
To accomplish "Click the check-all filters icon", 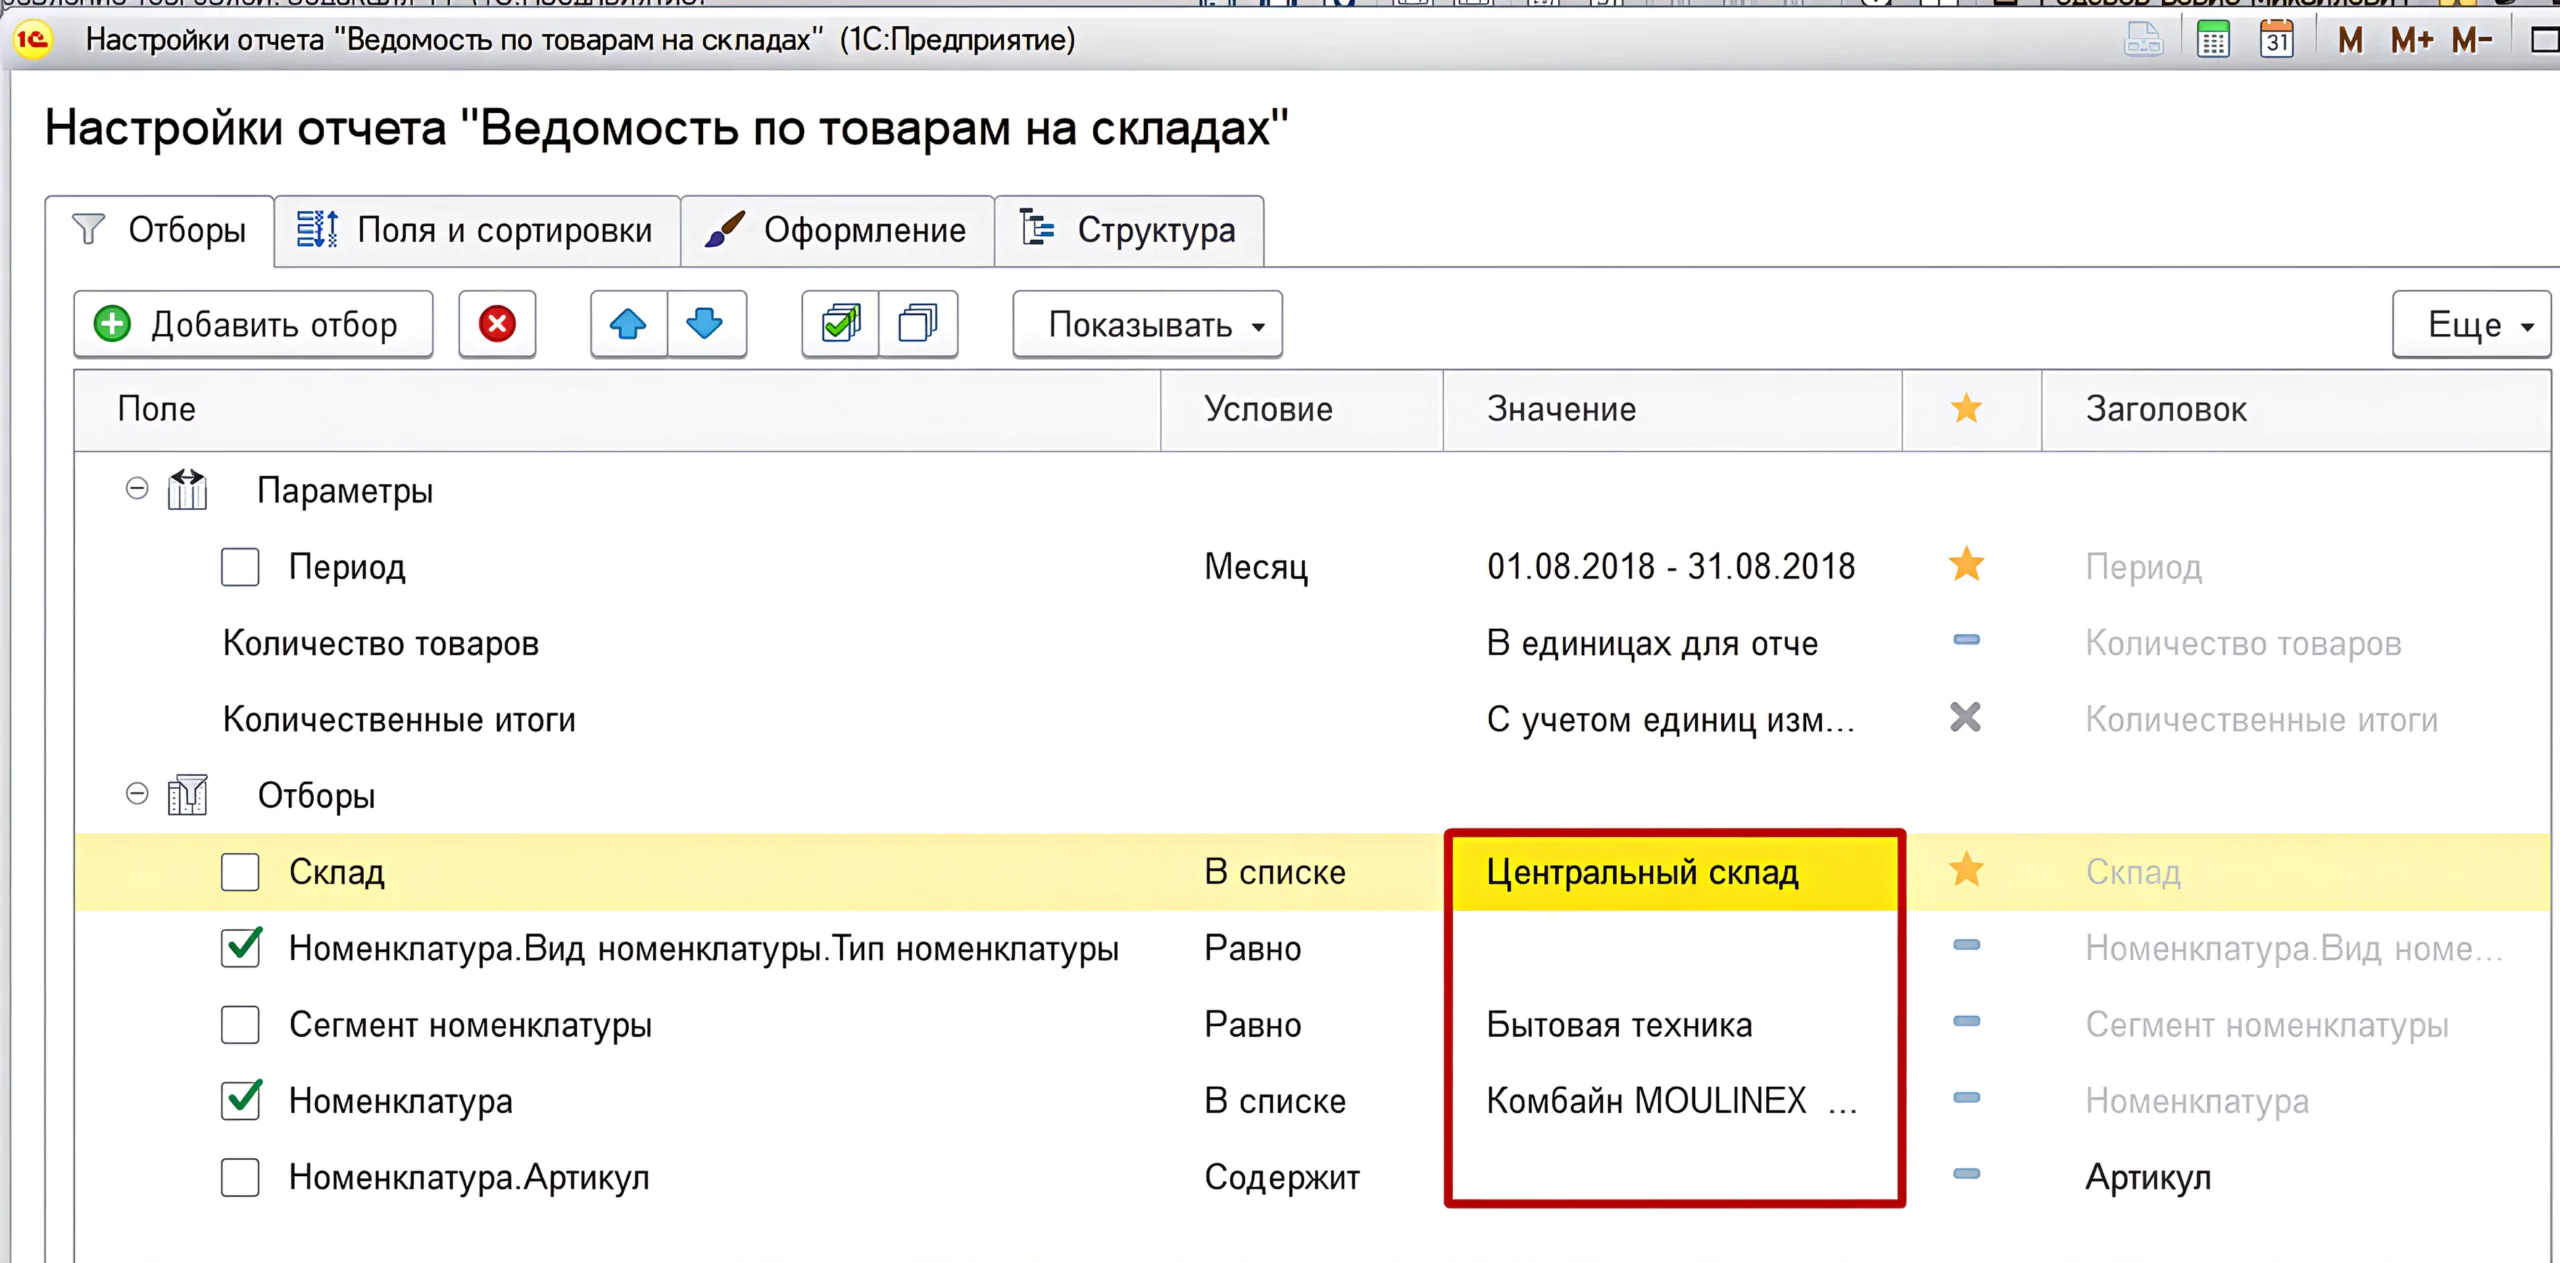I will (841, 324).
